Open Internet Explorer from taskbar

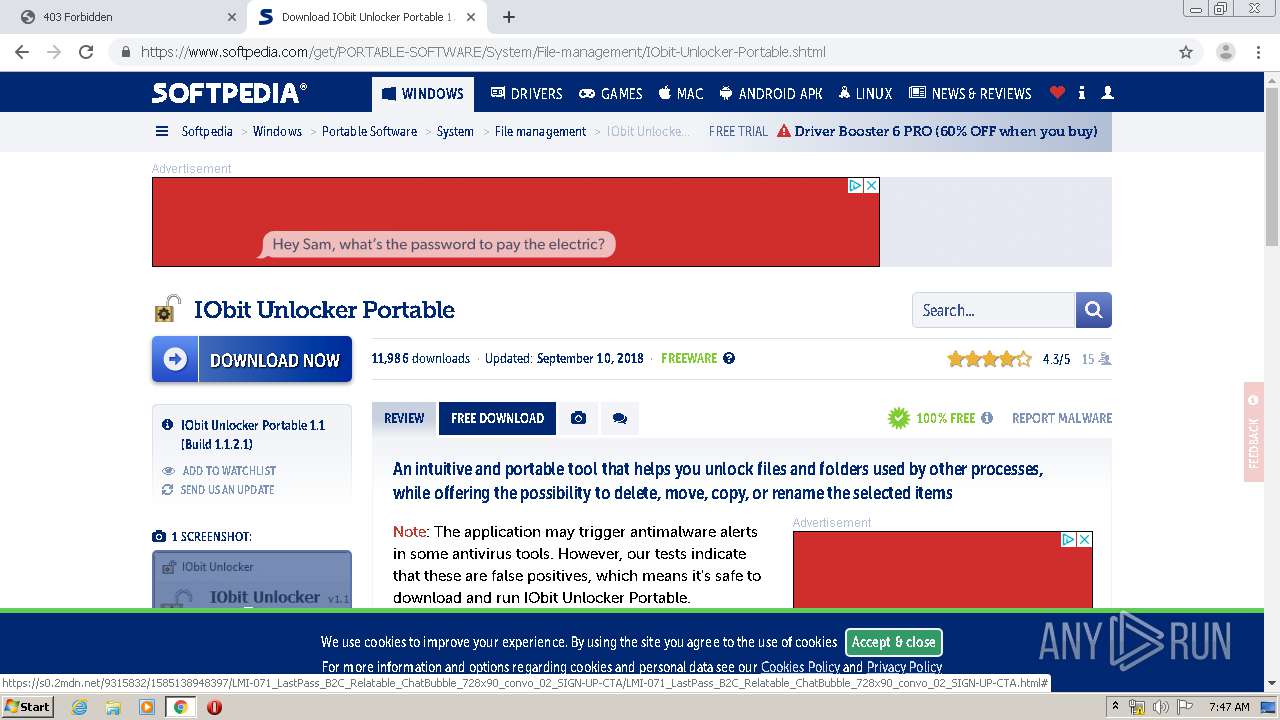coord(79,707)
